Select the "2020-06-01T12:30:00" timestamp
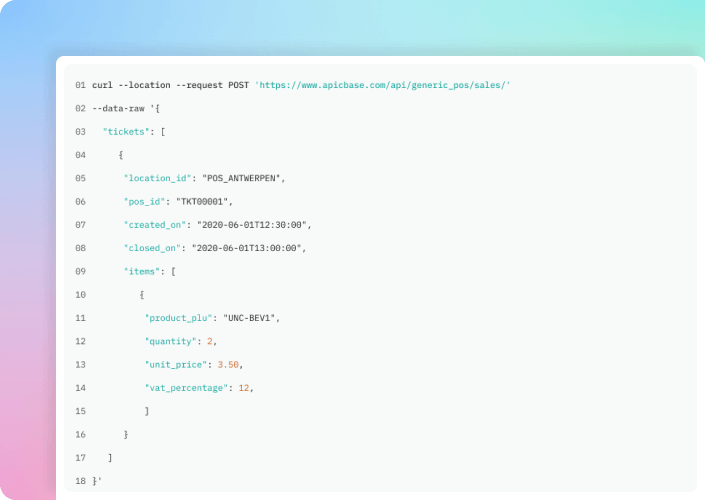This screenshot has width=705, height=503. (252, 225)
